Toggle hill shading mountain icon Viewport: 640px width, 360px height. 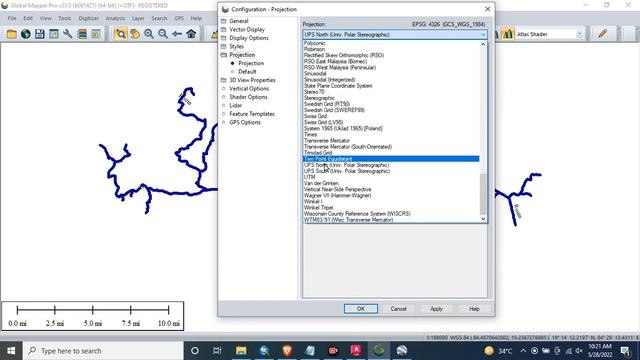pos(507,34)
